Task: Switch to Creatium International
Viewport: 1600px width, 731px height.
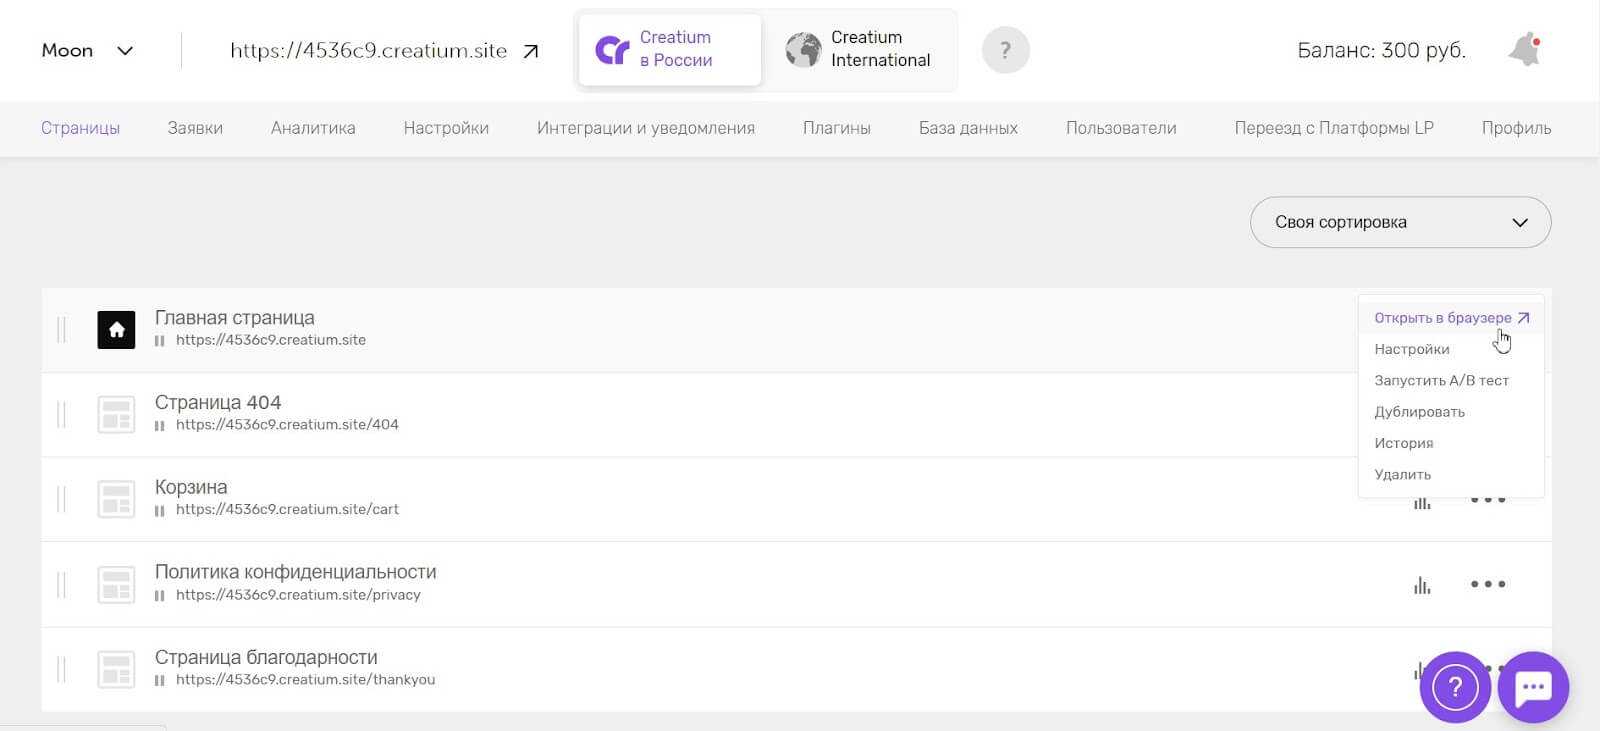Action: coord(859,49)
